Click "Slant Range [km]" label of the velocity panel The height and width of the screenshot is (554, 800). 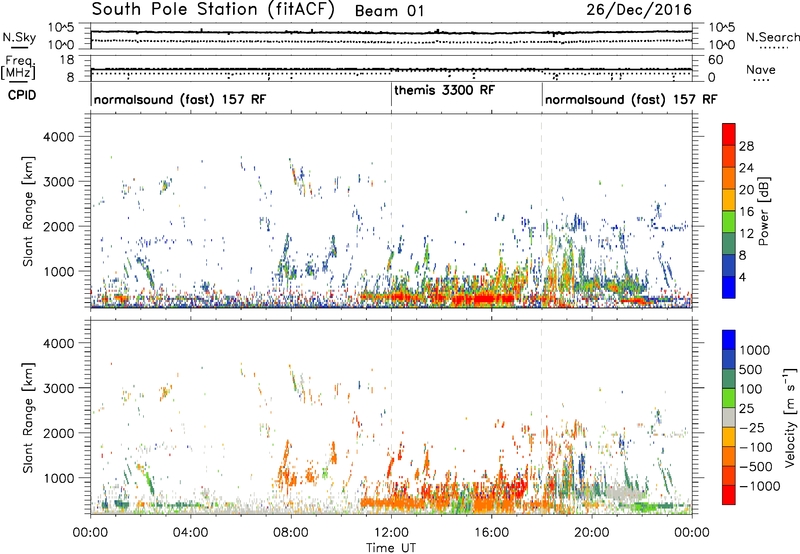pyautogui.click(x=28, y=418)
